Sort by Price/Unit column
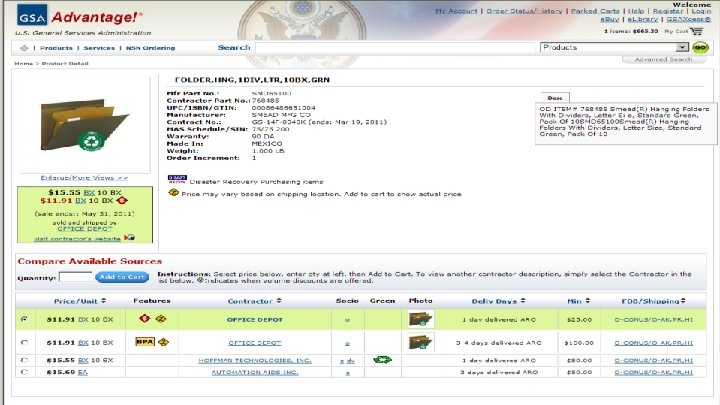 pos(80,301)
